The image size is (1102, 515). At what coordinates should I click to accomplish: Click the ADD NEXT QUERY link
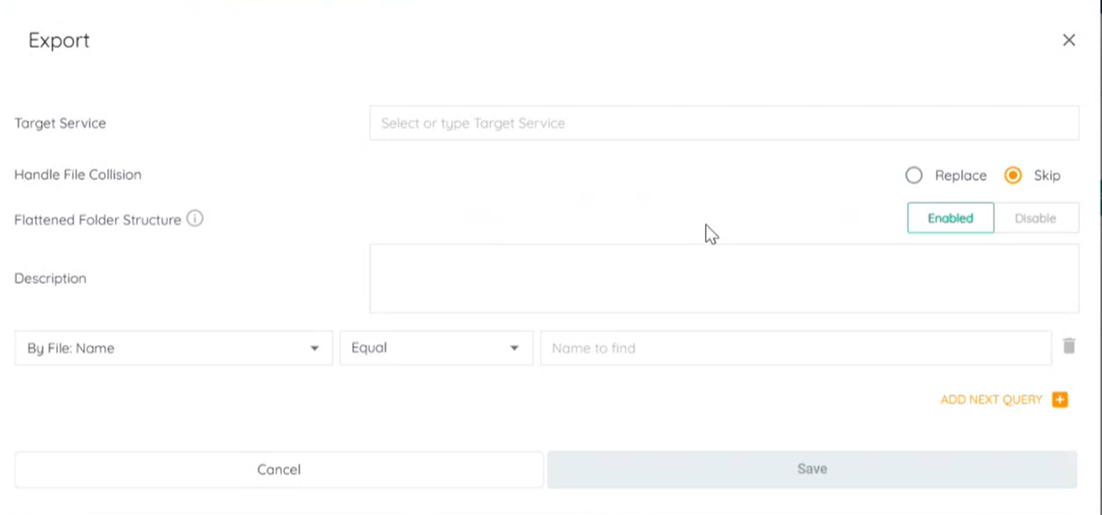[x=991, y=400]
